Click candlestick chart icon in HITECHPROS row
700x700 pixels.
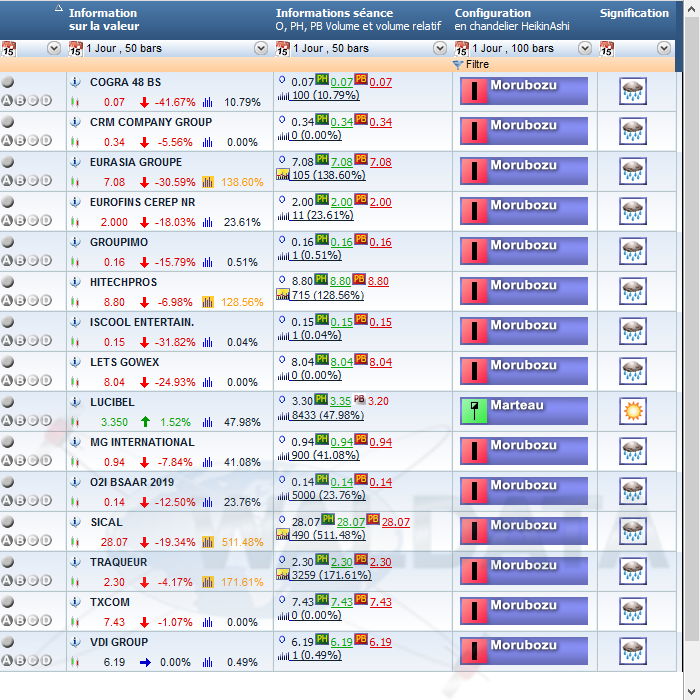click(75, 302)
